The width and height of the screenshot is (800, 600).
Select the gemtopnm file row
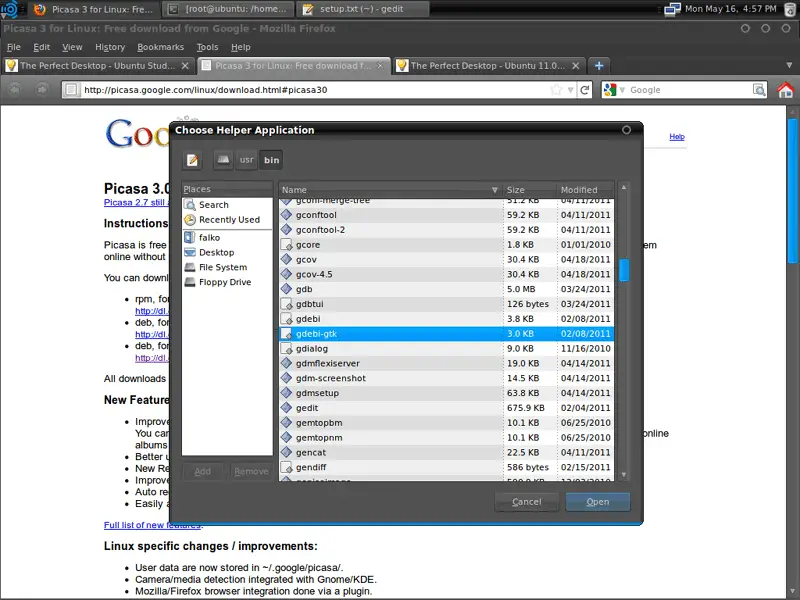coord(446,437)
